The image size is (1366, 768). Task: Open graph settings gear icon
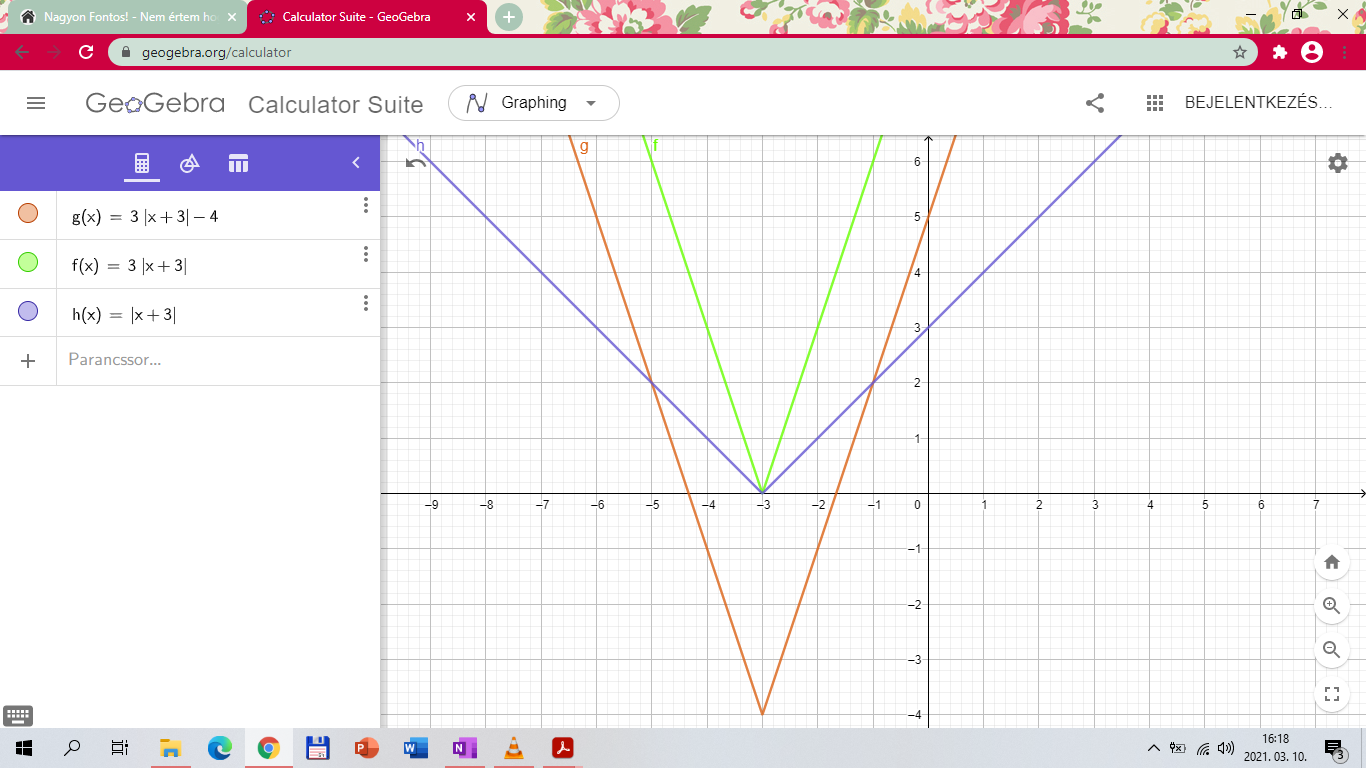[1338, 163]
